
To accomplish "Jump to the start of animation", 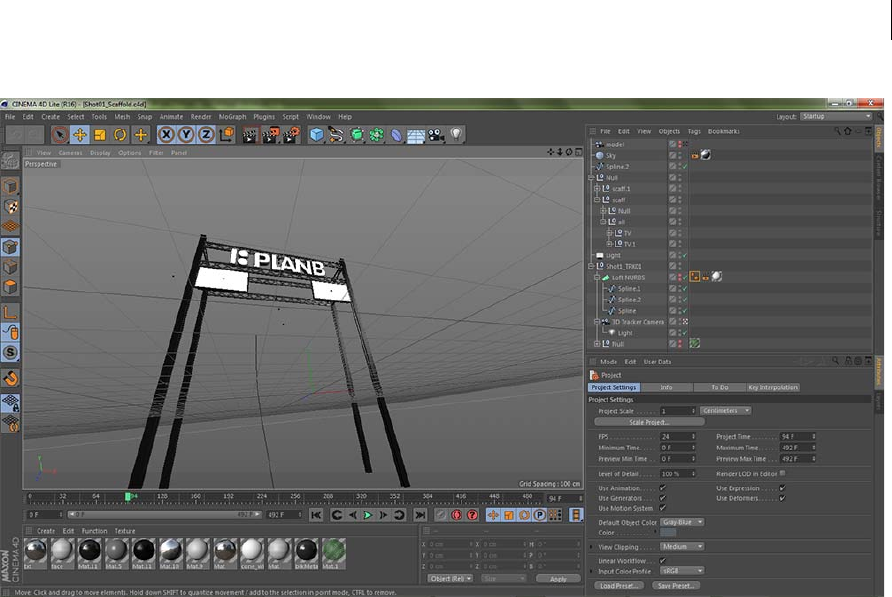I will click(316, 515).
